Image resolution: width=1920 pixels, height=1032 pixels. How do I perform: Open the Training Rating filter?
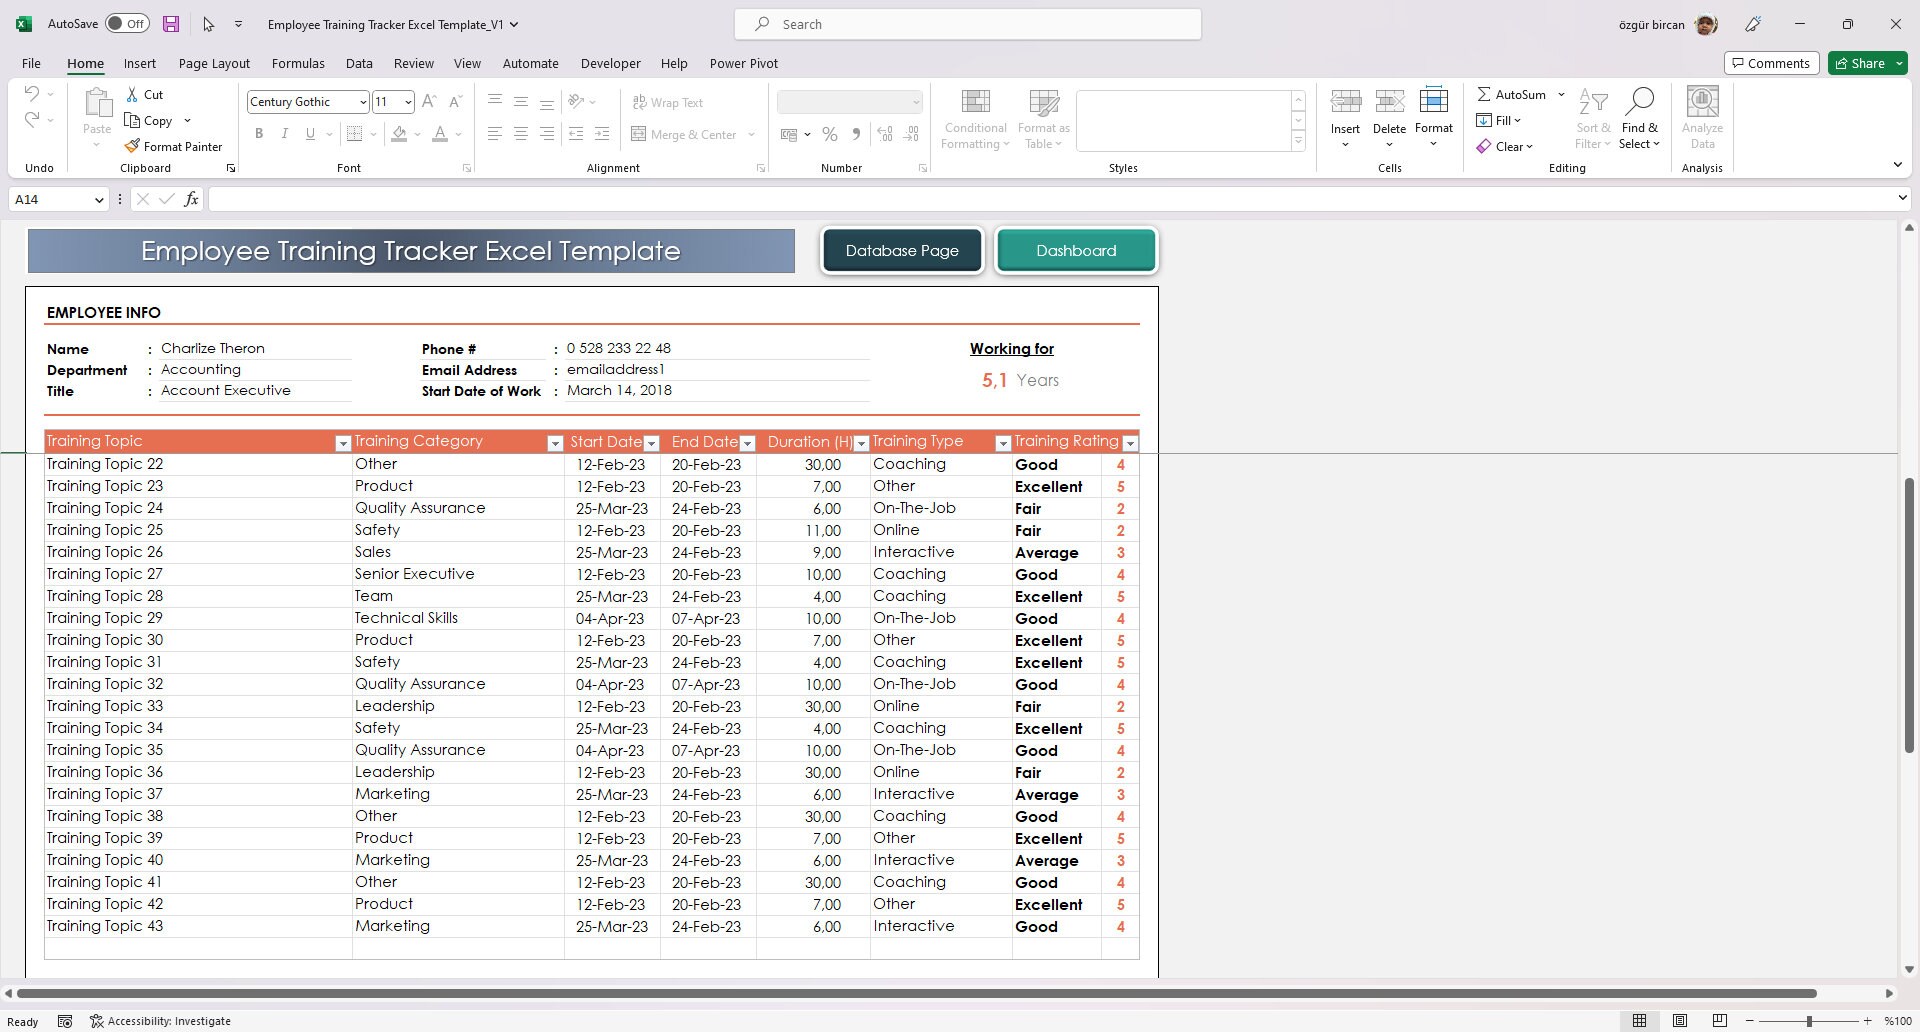point(1130,442)
